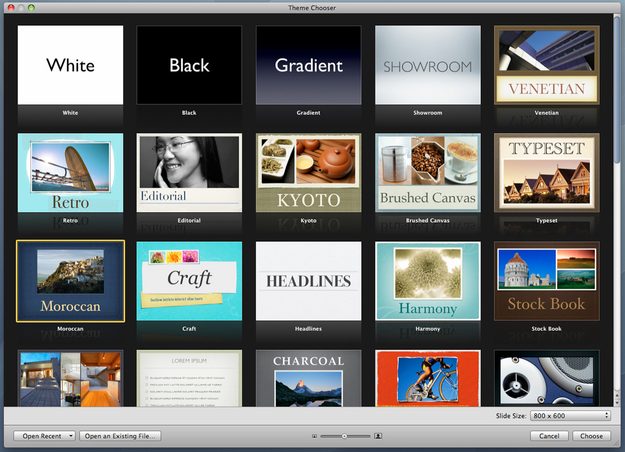The image size is (625, 452).
Task: Click the large thumbnail size icon
Action: click(x=378, y=436)
